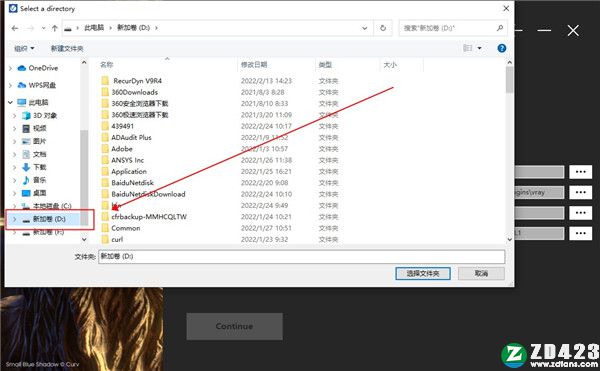Open the 组织 menu
Image resolution: width=600 pixels, height=371 pixels.
pos(24,48)
